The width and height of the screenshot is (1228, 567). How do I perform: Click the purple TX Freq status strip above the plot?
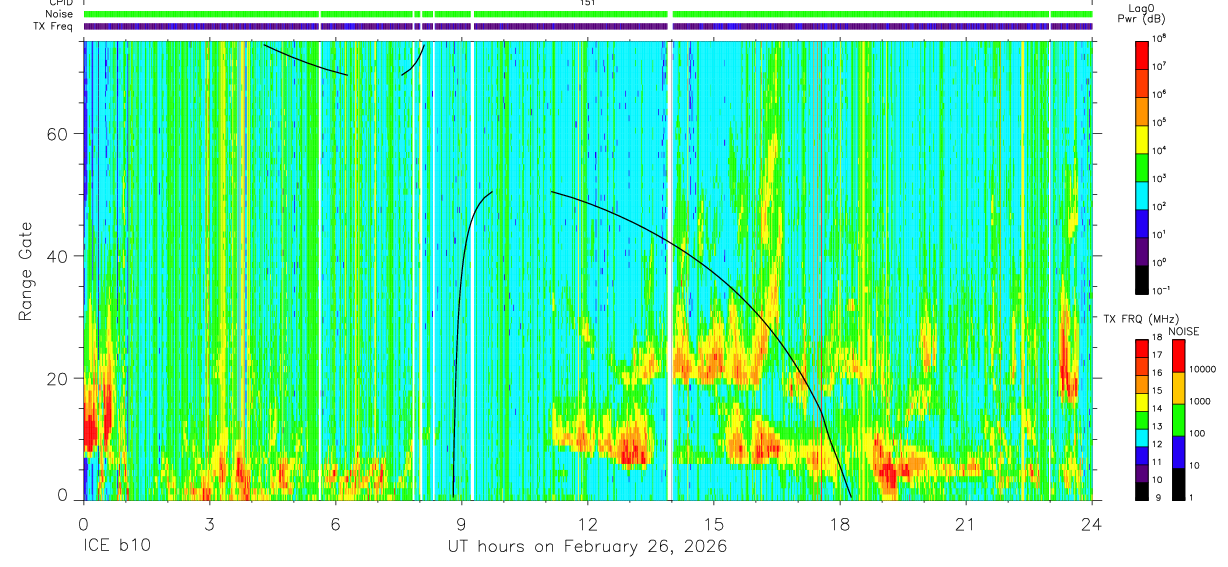pos(588,27)
